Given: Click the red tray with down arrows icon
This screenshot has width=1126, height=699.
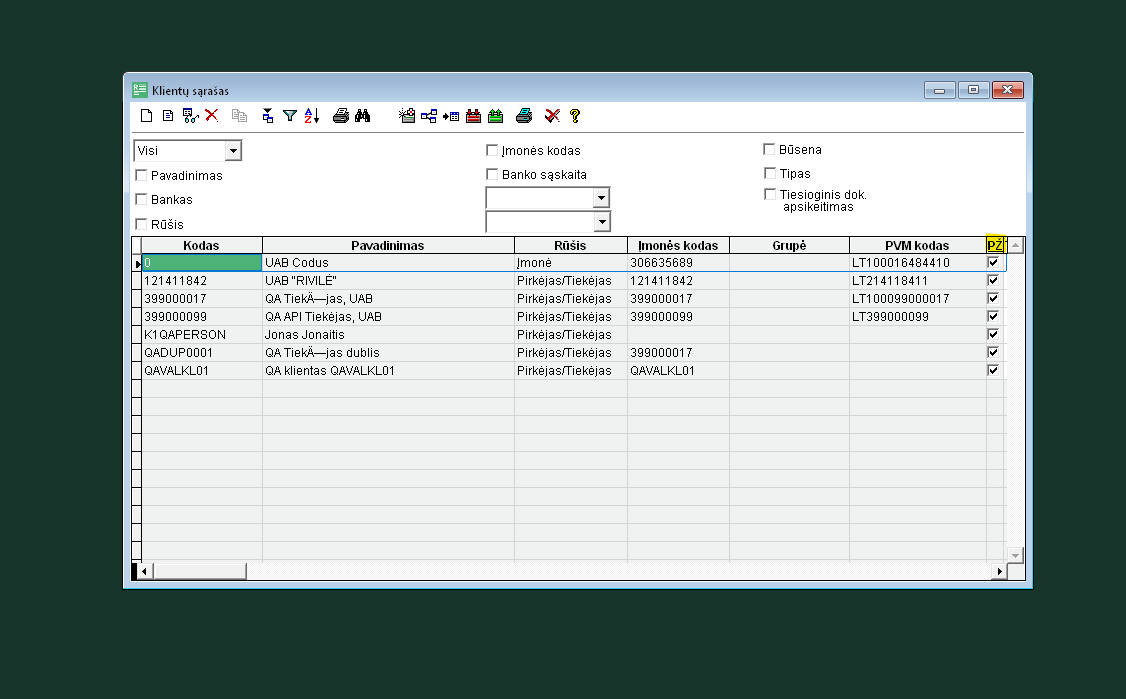Looking at the screenshot, I should click(x=473, y=116).
